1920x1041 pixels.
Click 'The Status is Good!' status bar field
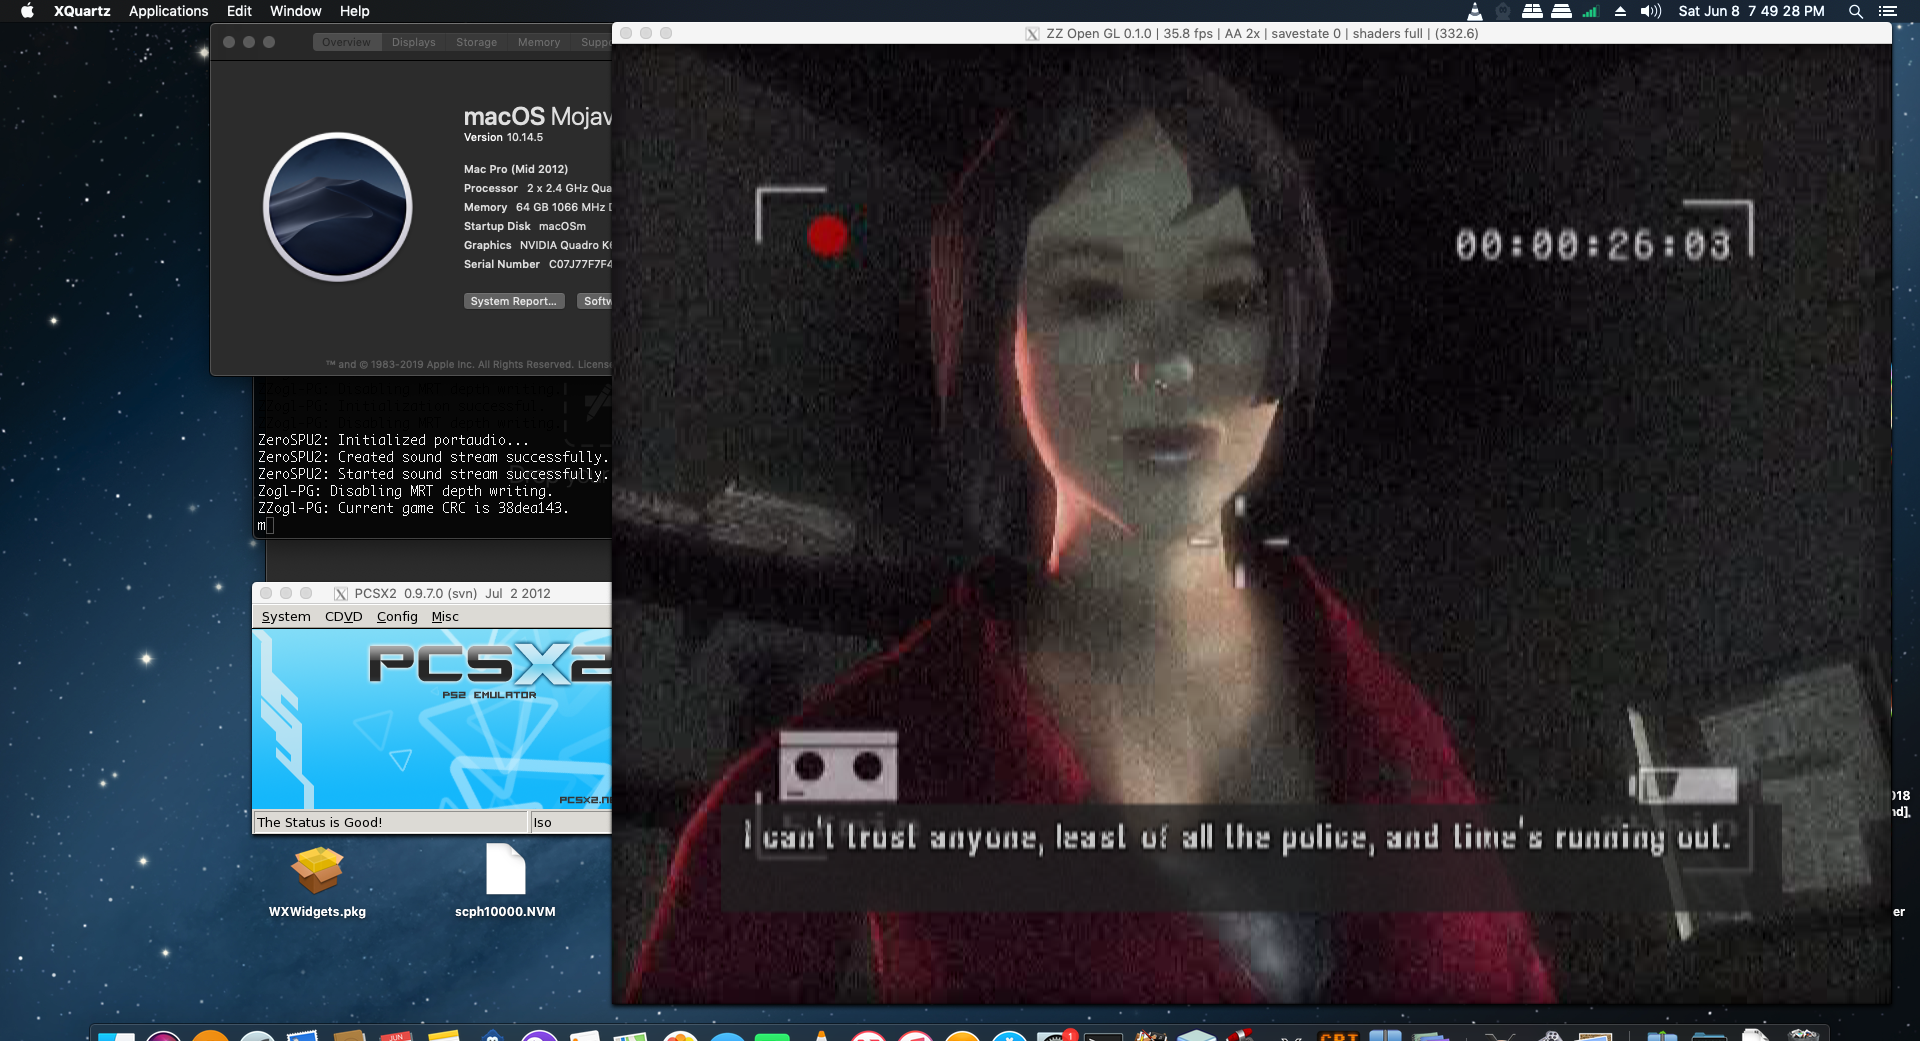pyautogui.click(x=390, y=822)
